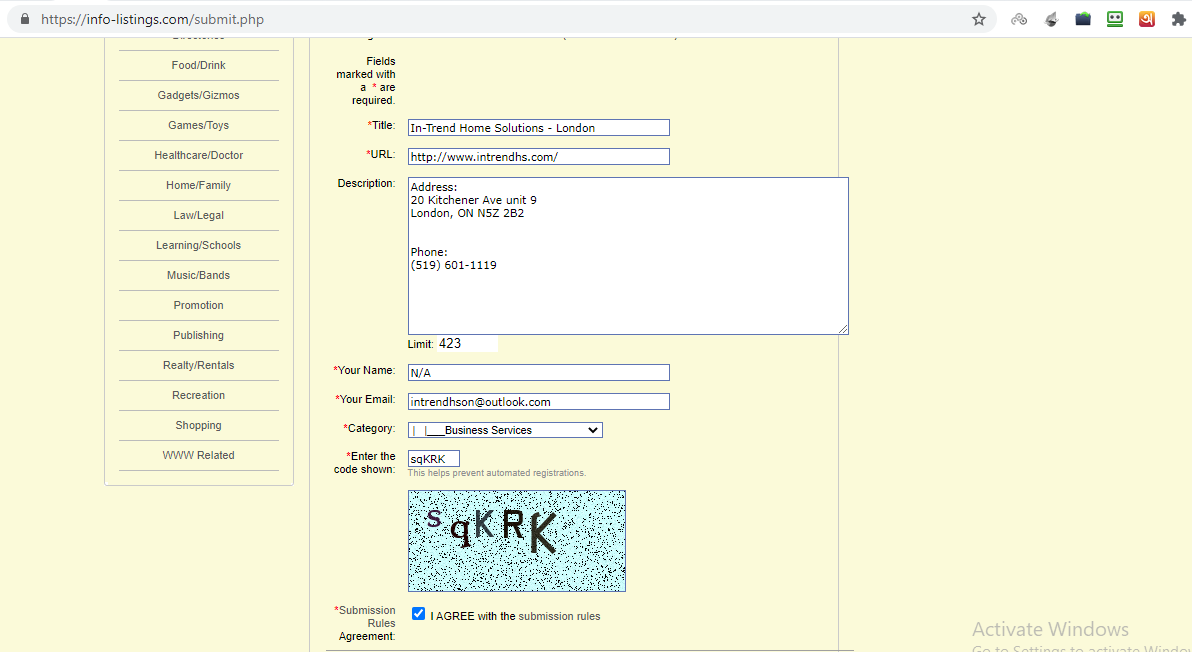Open the Realty/Rentals category link
Viewport: 1192px width, 652px height.
[198, 366]
